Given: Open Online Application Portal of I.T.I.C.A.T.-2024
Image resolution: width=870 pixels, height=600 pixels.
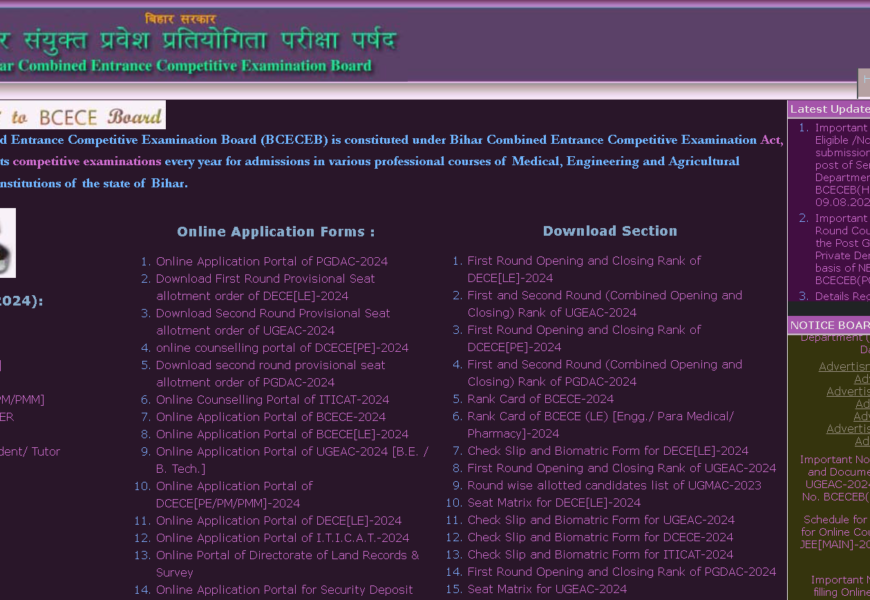Looking at the screenshot, I should pyautogui.click(x=282, y=538).
